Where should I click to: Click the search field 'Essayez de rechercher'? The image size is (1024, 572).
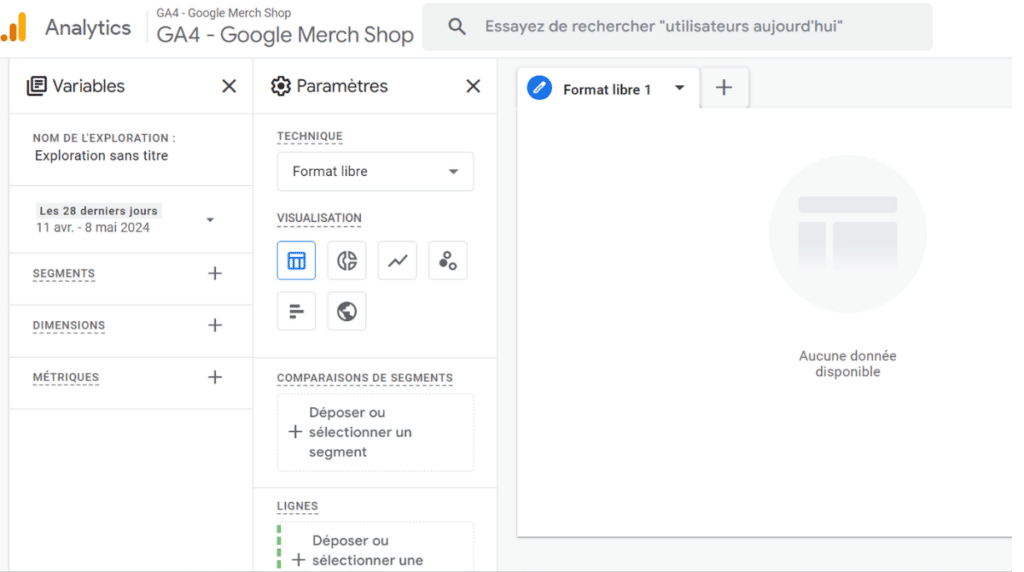677,27
